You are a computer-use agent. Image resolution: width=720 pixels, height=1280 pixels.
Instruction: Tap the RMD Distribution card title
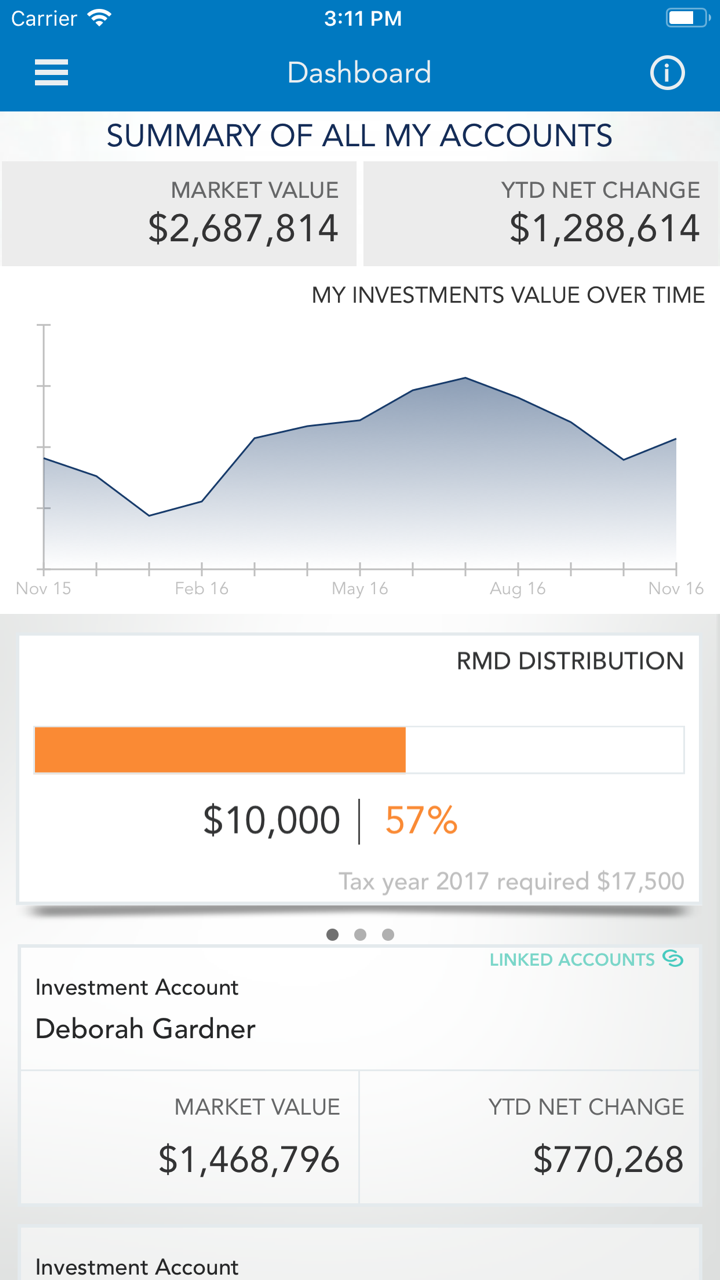click(570, 661)
